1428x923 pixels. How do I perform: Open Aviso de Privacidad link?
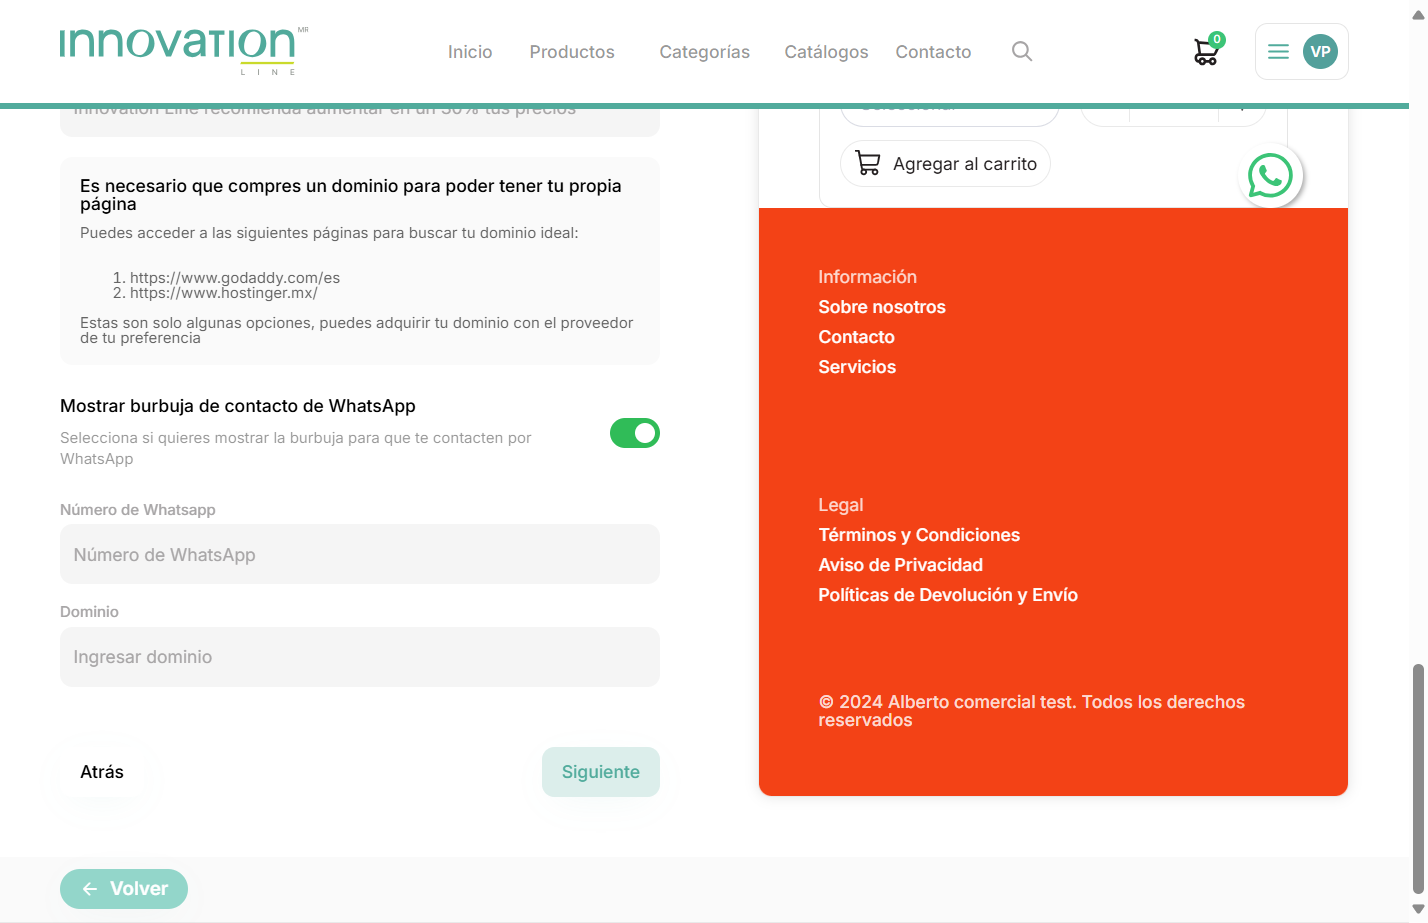[900, 565]
